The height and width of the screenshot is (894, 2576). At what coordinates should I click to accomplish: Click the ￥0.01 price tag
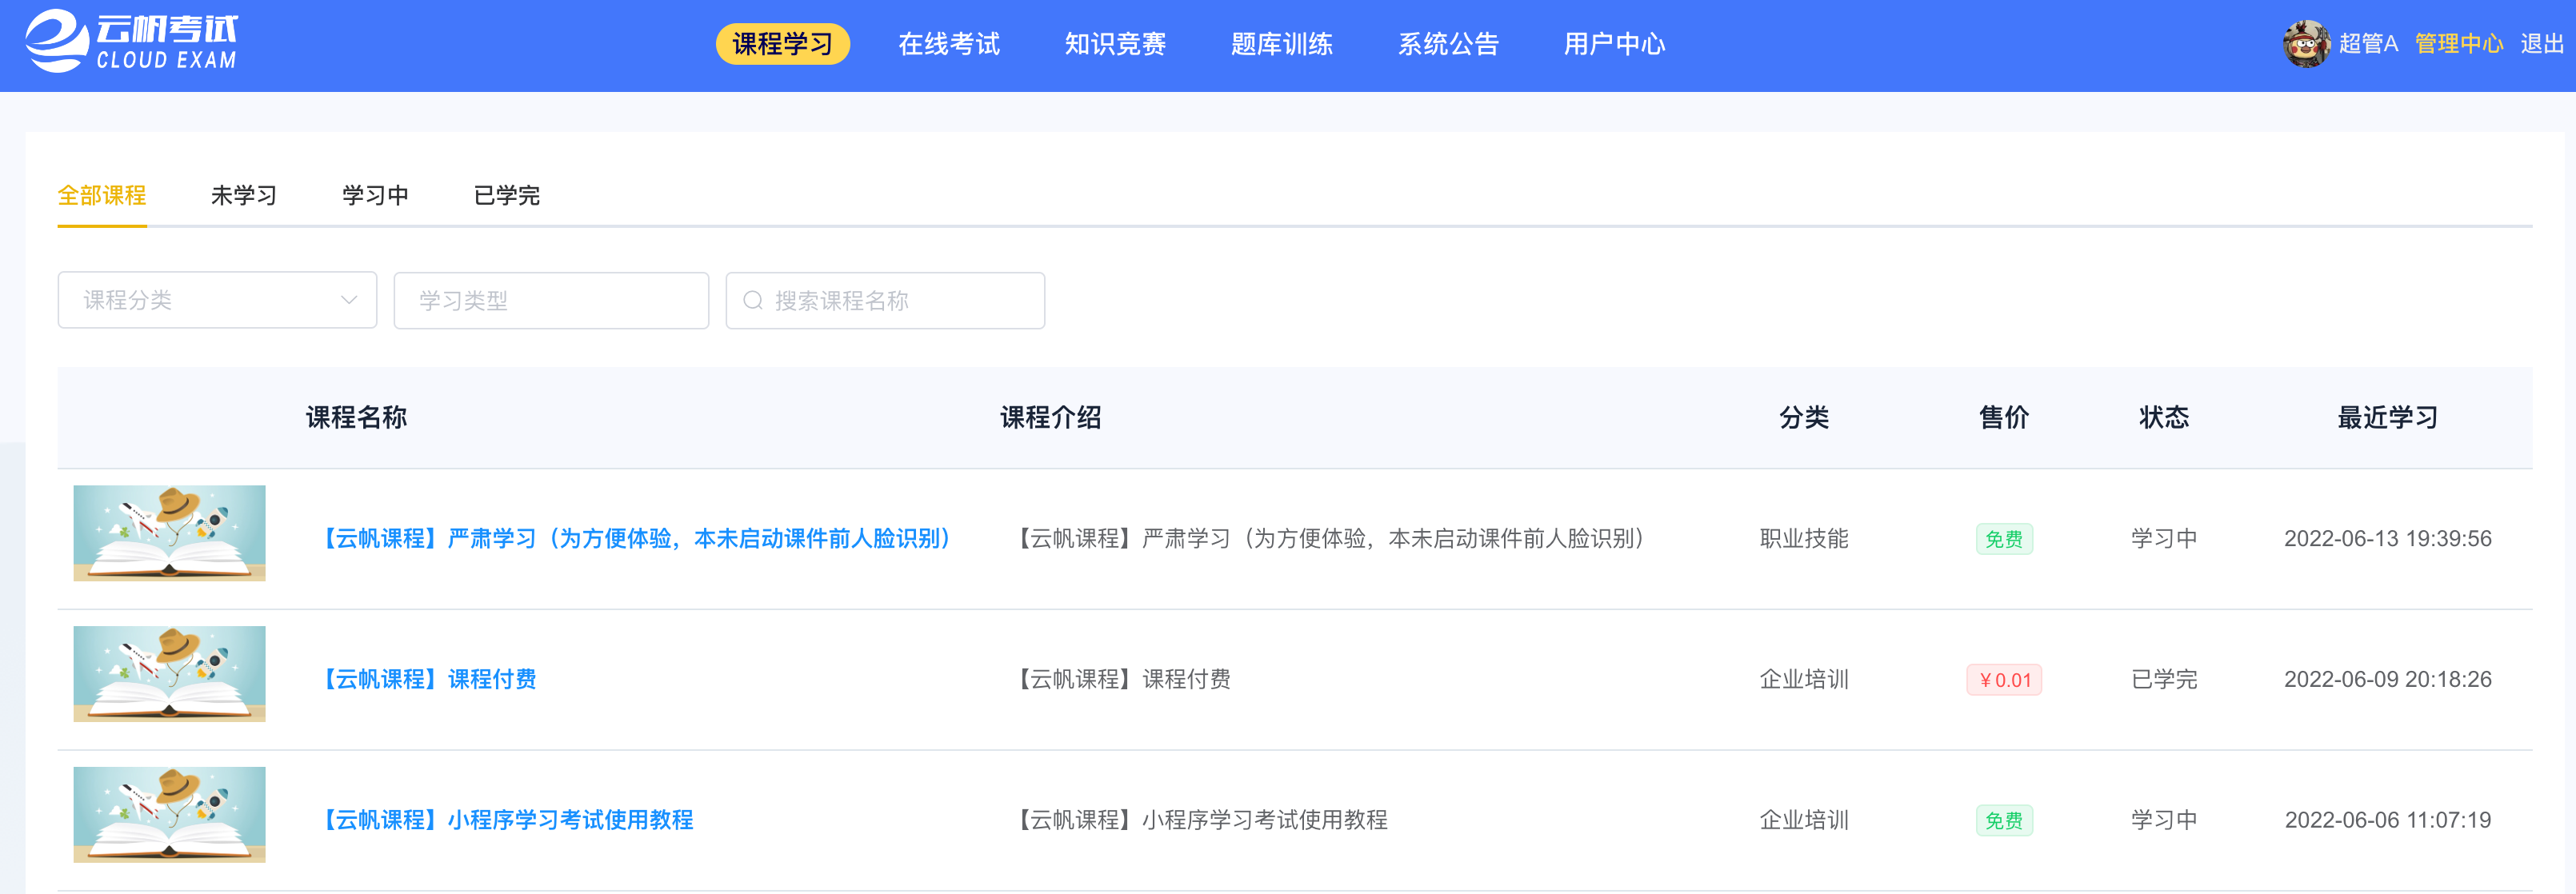(x=2003, y=680)
